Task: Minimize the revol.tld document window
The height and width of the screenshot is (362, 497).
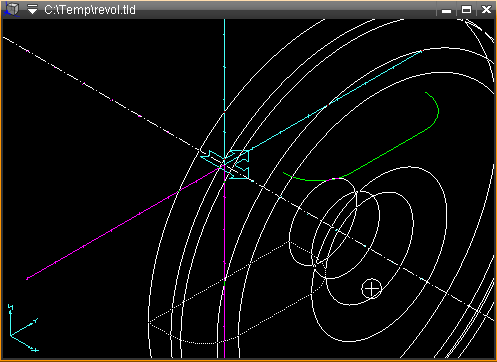Action: [446, 10]
